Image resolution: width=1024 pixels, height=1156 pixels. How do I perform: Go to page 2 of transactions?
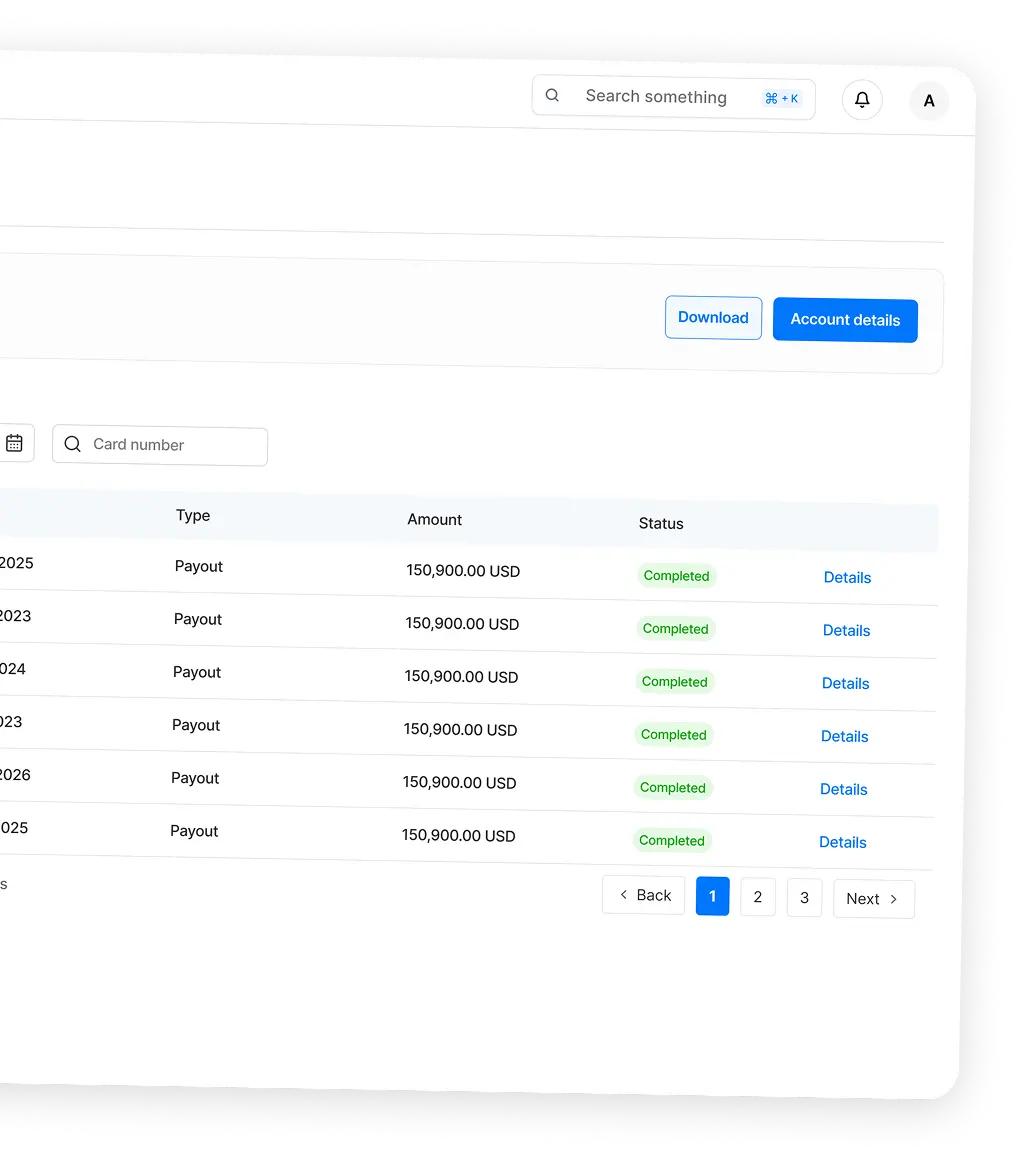coord(757,897)
